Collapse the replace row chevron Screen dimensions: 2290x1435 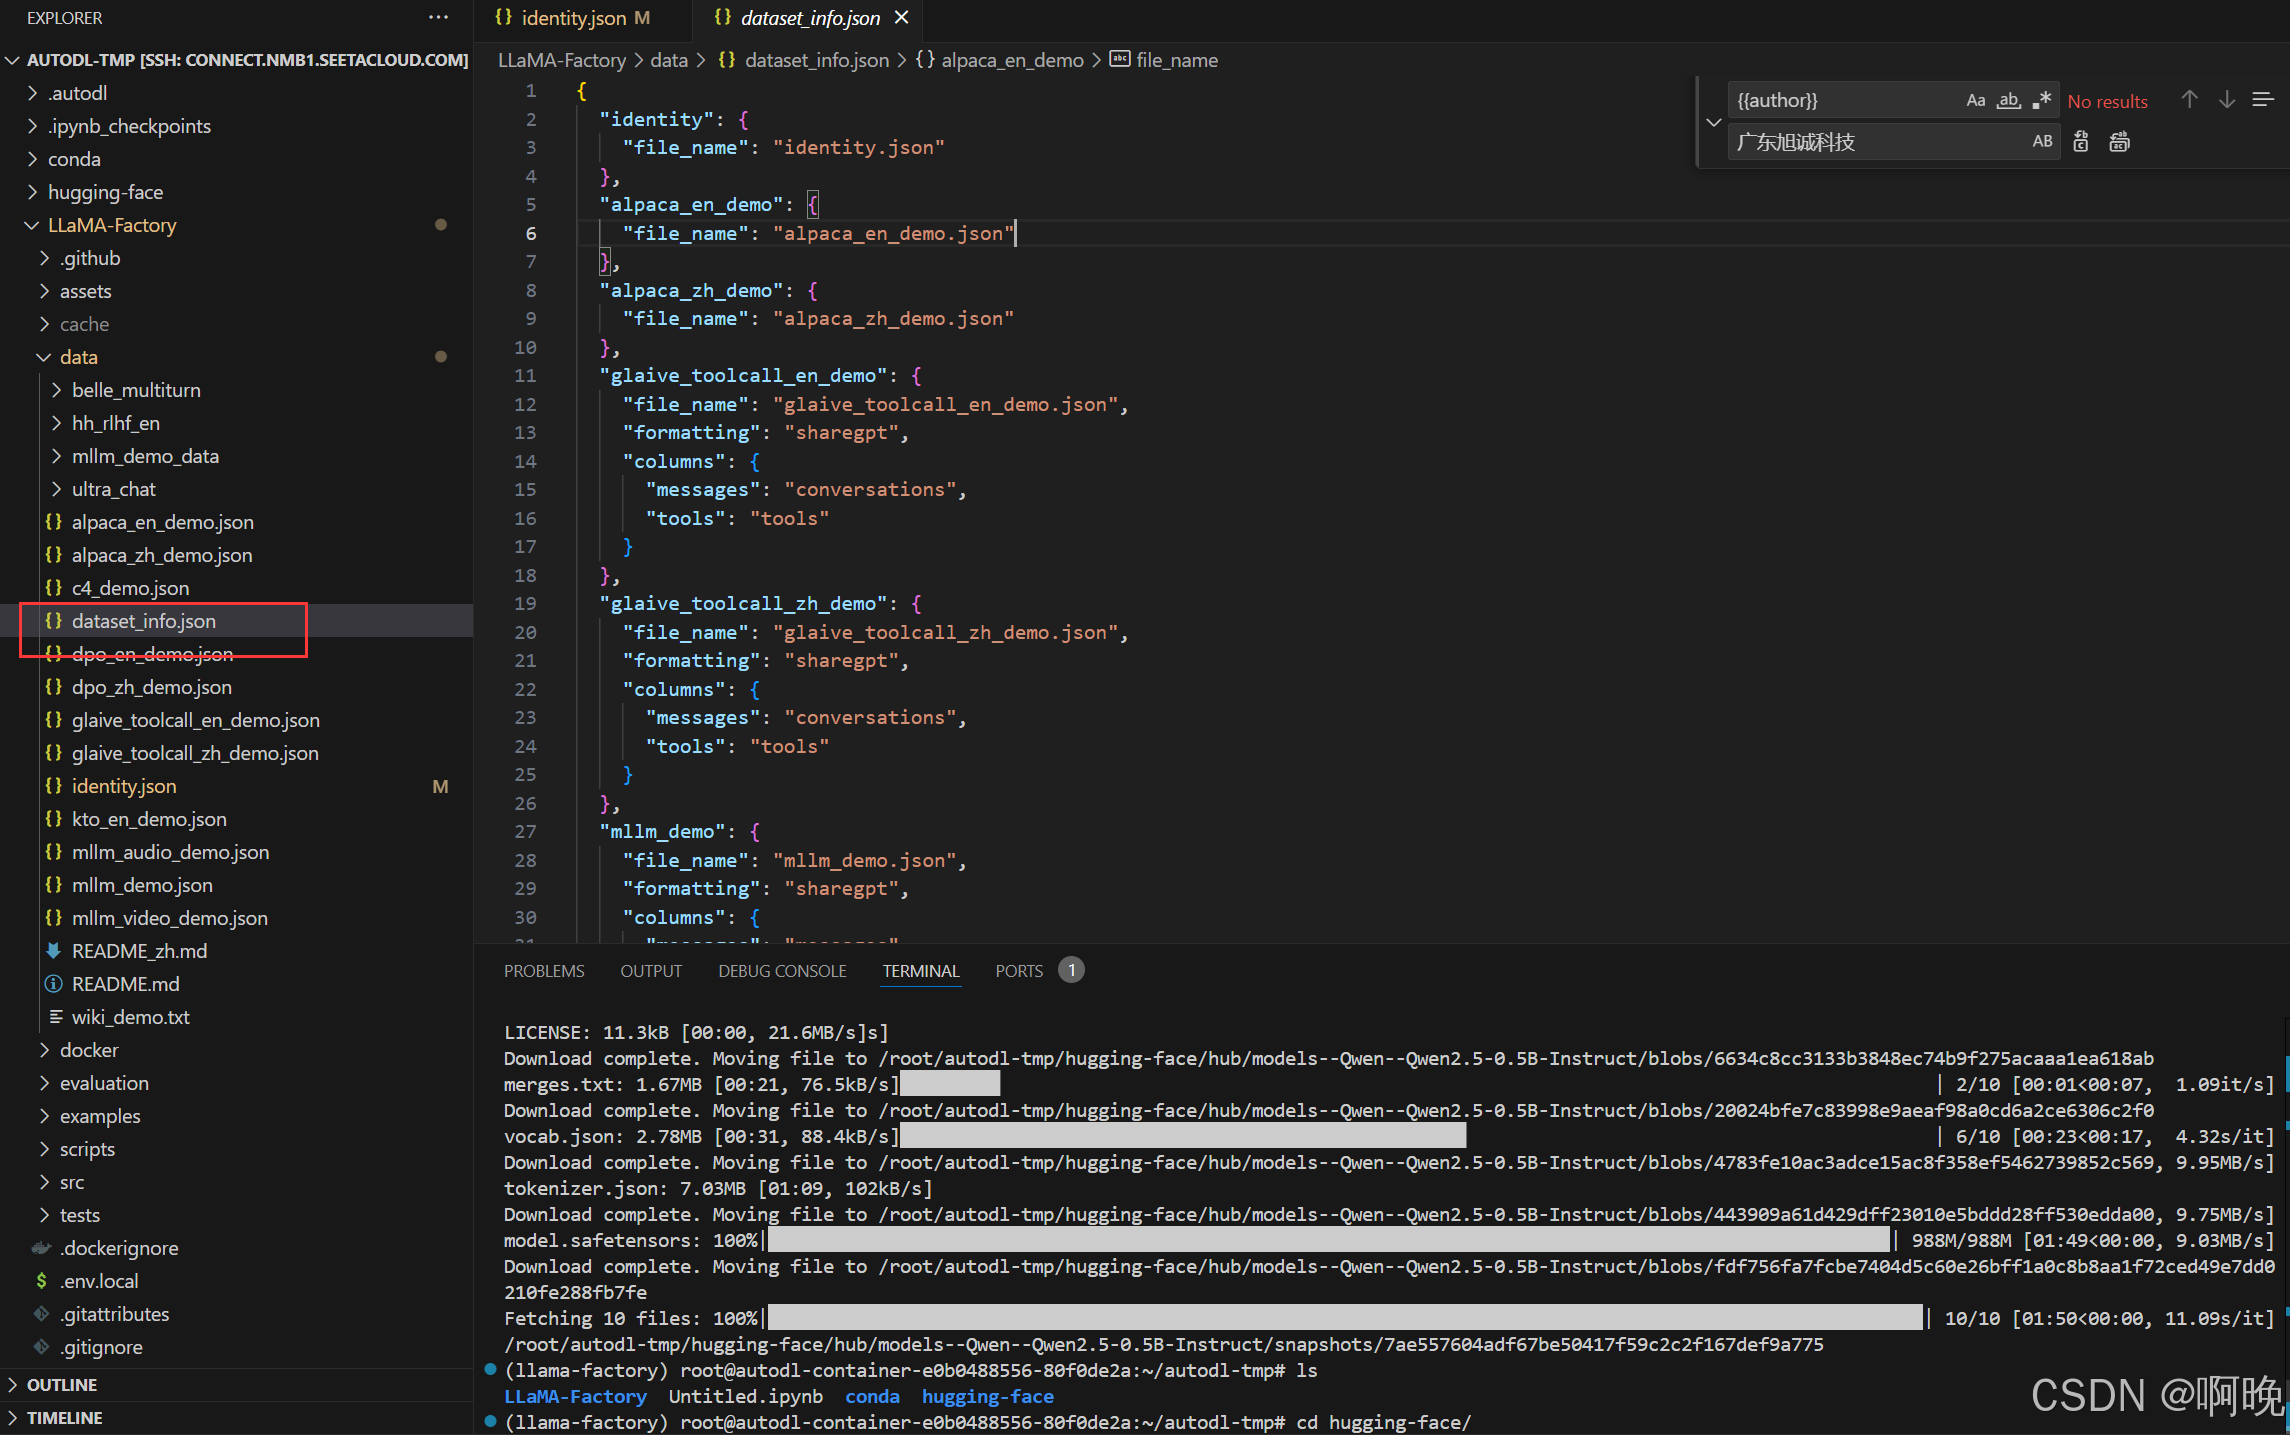tap(1713, 122)
